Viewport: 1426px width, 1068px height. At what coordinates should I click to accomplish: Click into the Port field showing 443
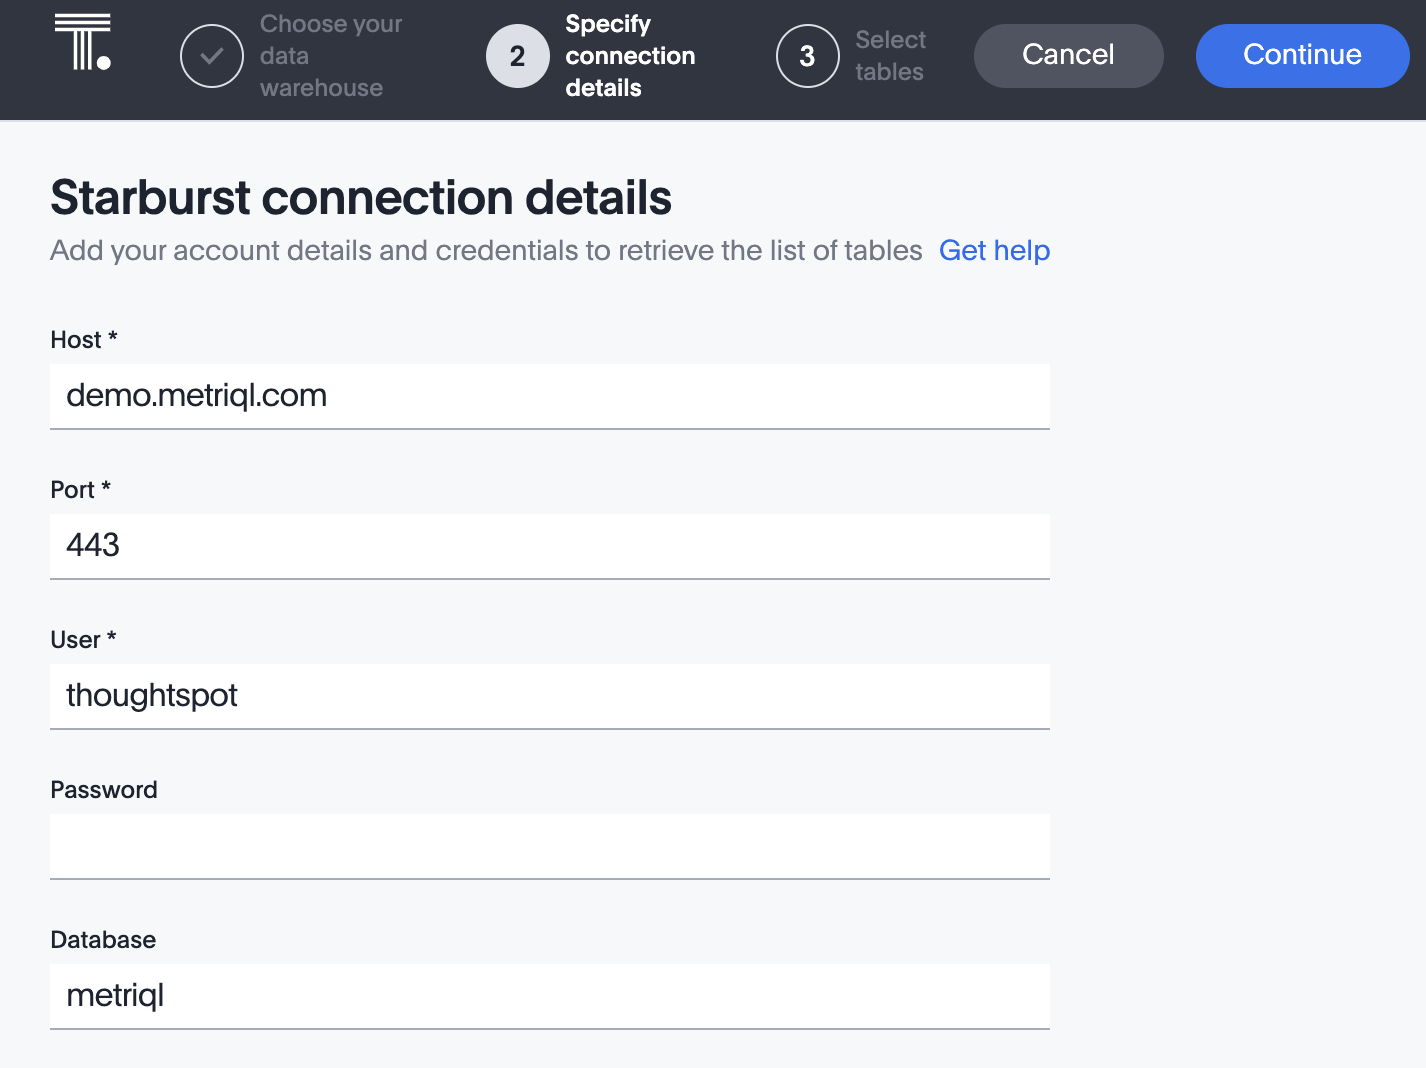click(x=550, y=546)
